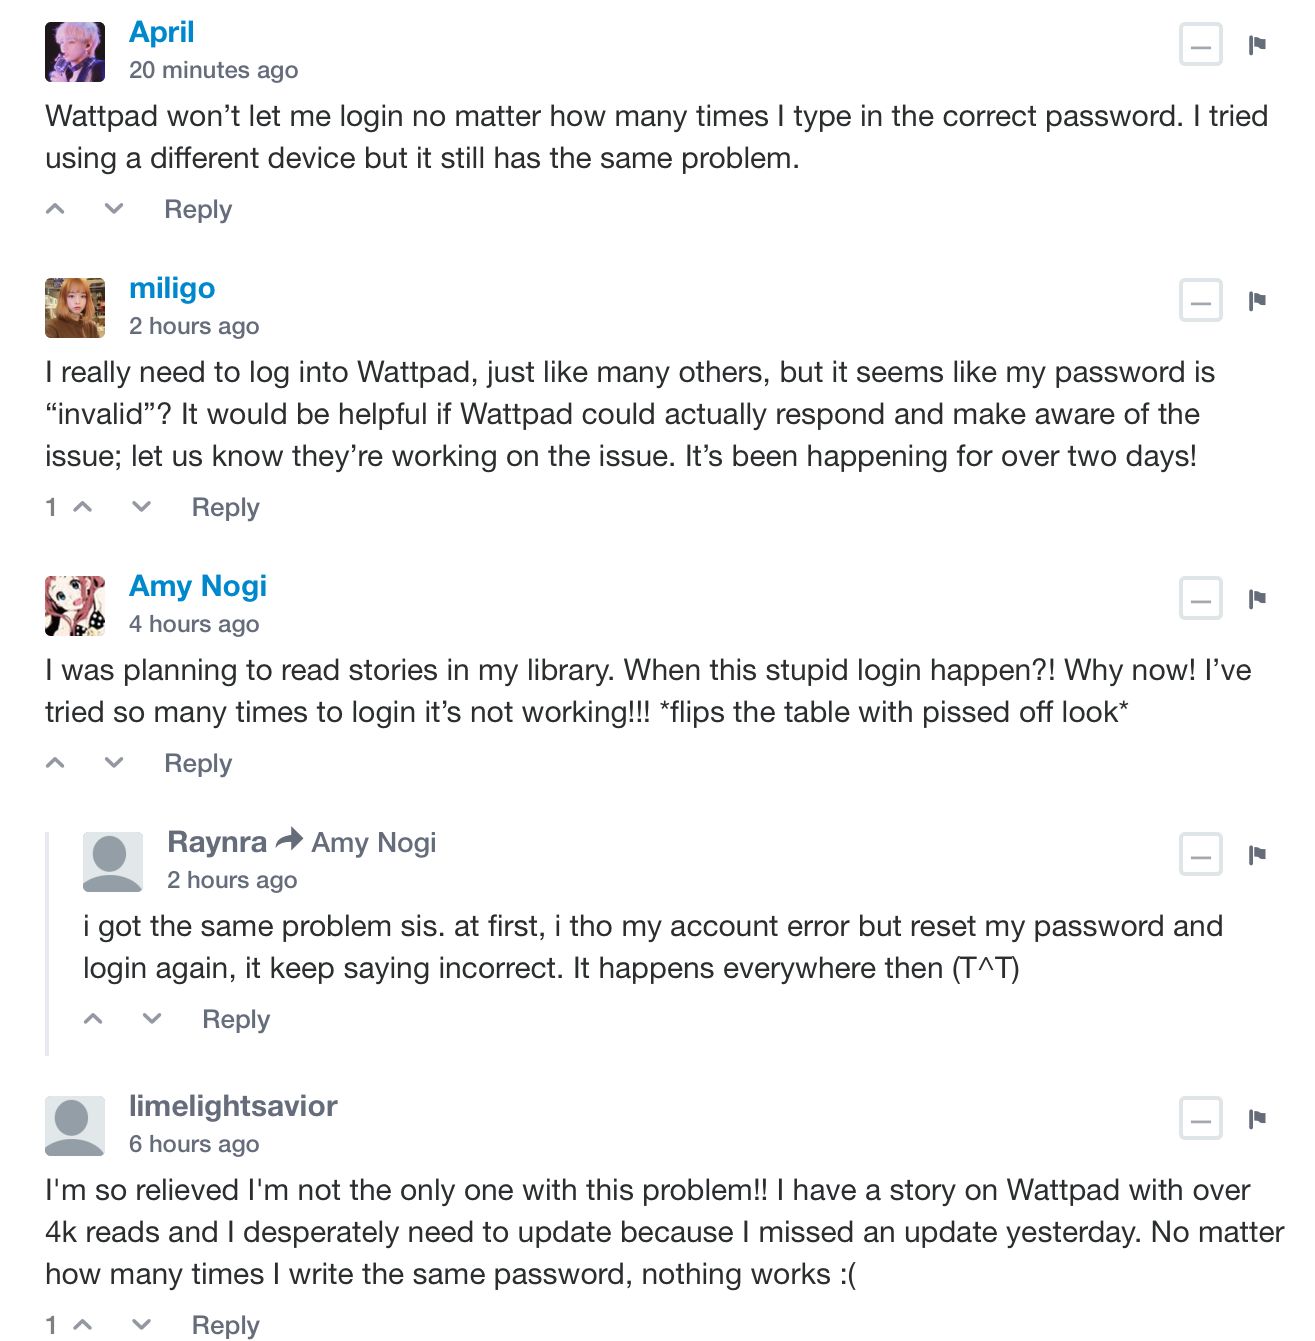Collapse limelightsavior's comment
Viewport: 1315px width, 1341px height.
pyautogui.click(x=1200, y=1119)
